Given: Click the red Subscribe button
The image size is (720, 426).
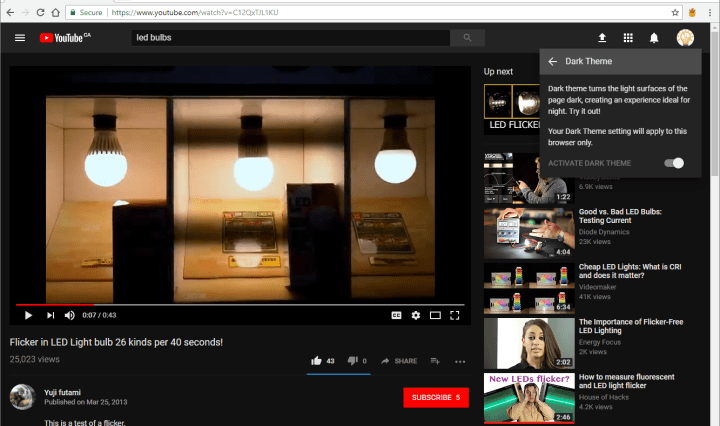Looking at the screenshot, I should coord(436,397).
